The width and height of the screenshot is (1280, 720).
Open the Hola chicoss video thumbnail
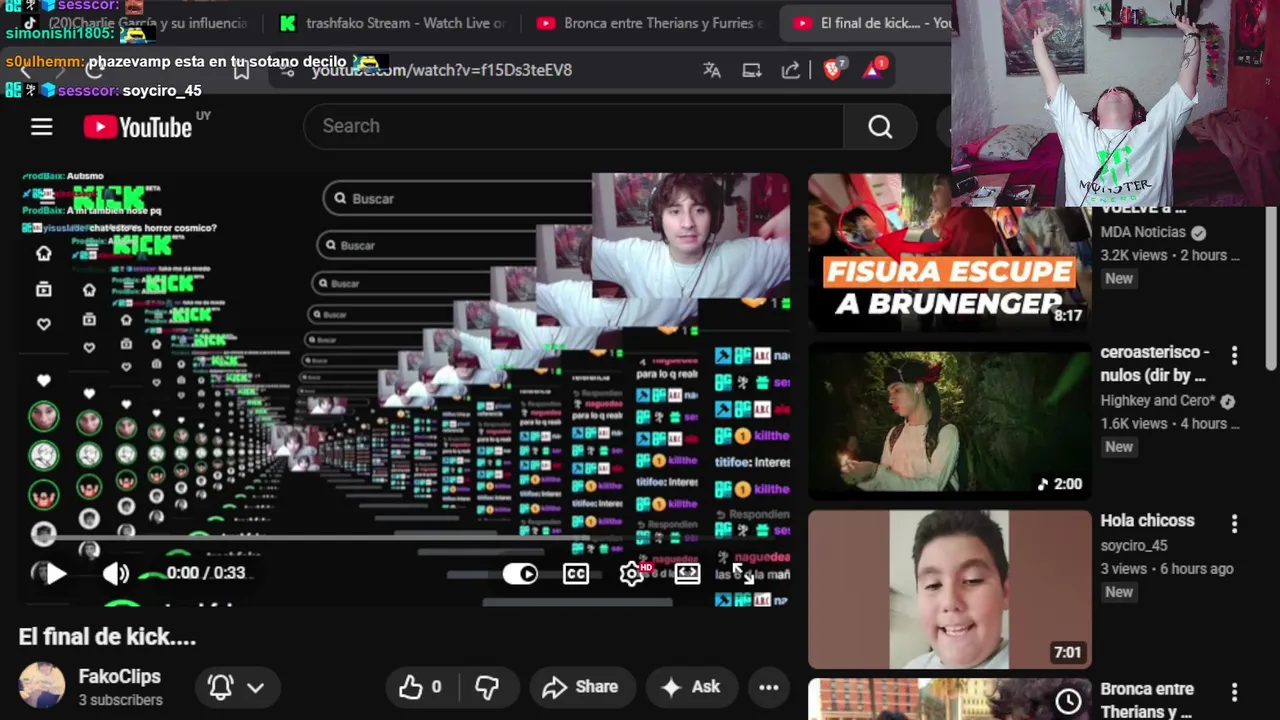pyautogui.click(x=949, y=589)
